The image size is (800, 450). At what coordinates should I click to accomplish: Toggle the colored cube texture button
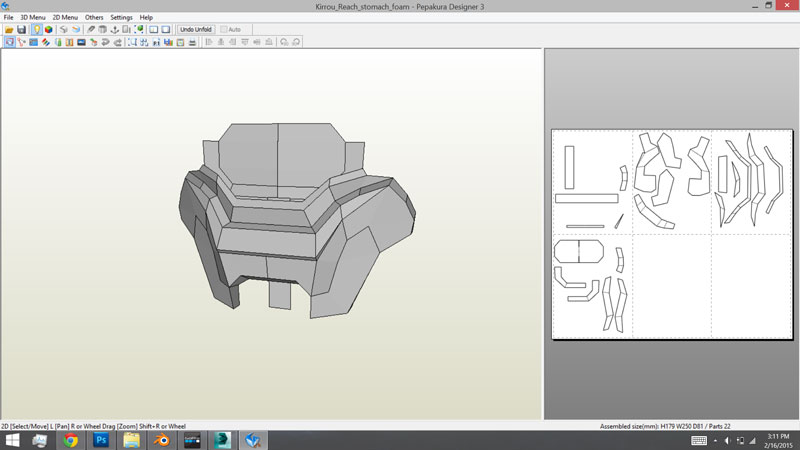pos(48,30)
